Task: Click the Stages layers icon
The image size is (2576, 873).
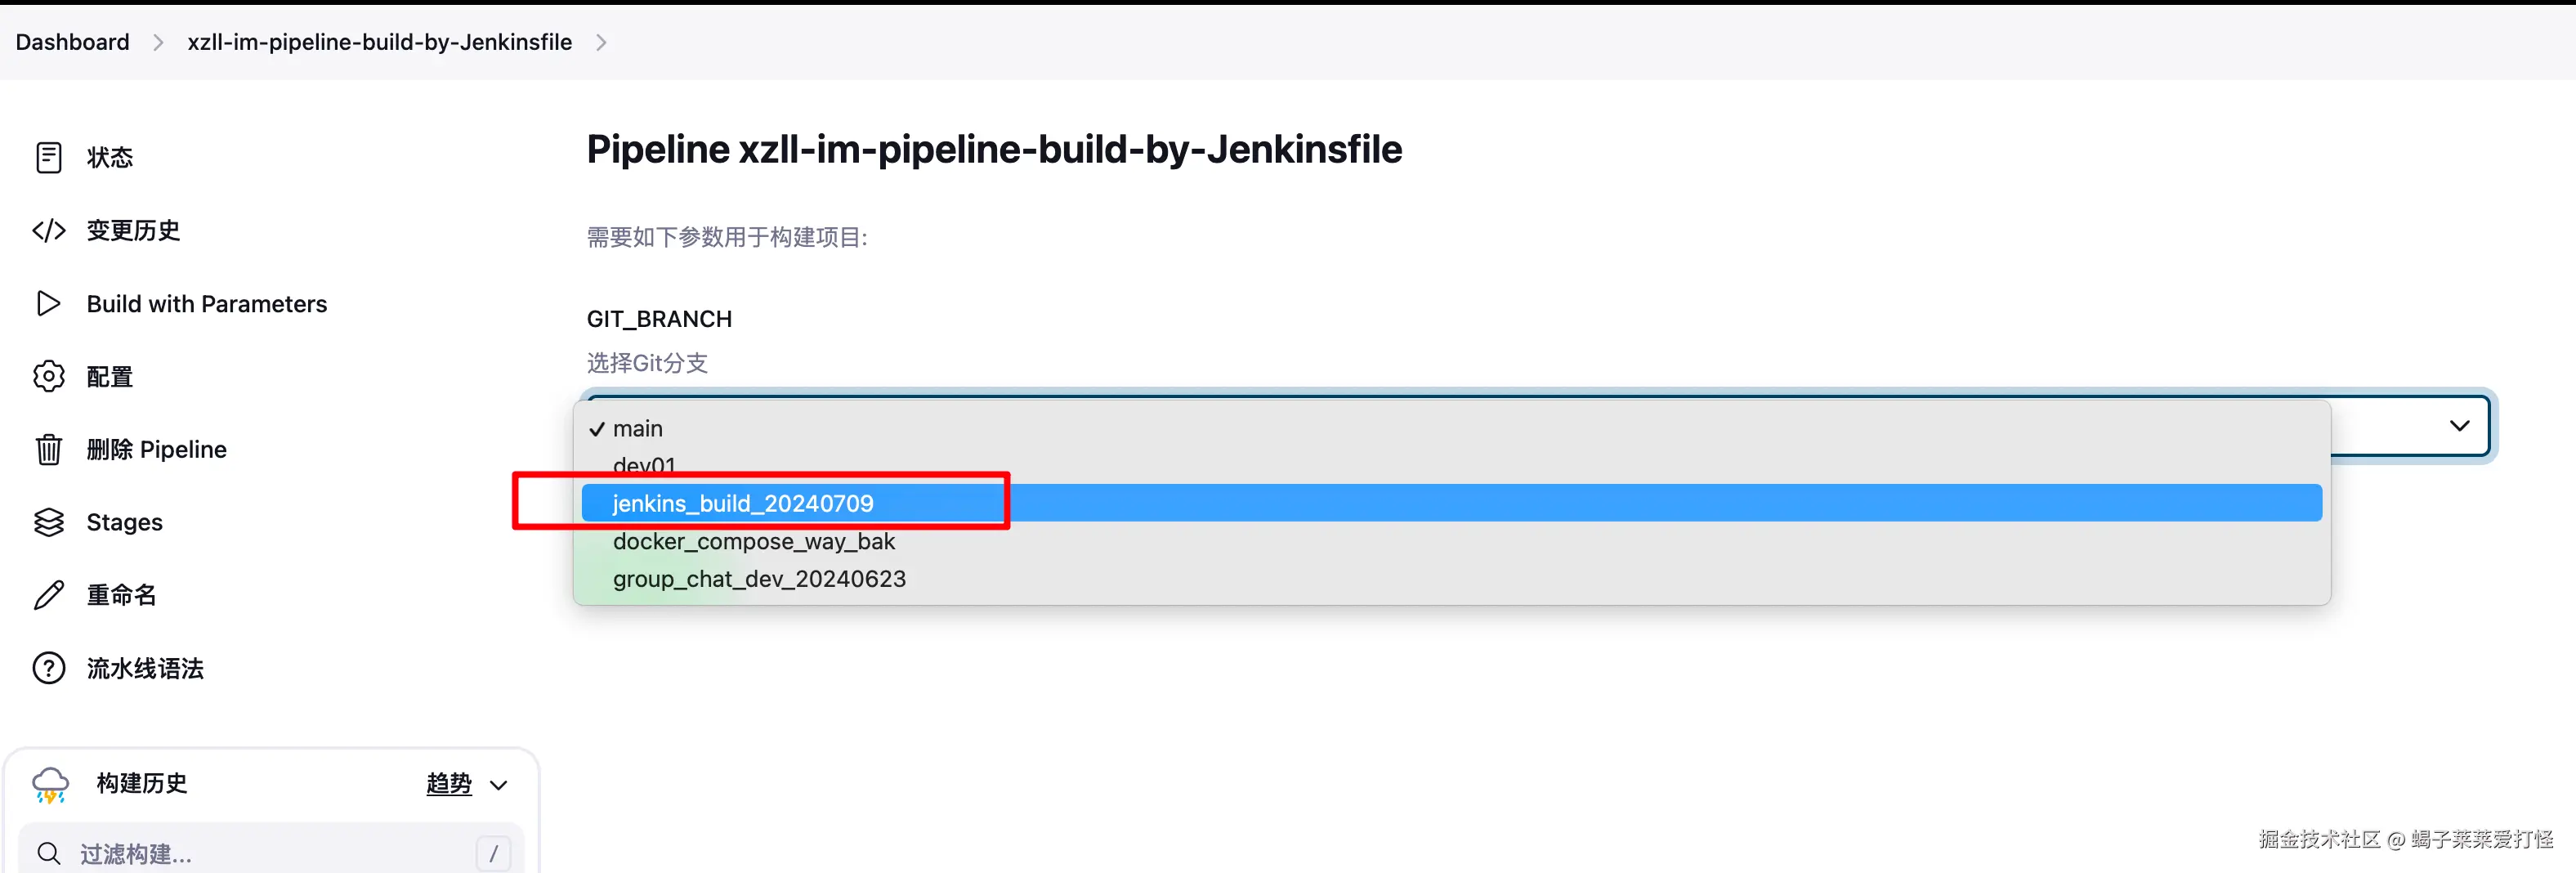Action: 48,522
